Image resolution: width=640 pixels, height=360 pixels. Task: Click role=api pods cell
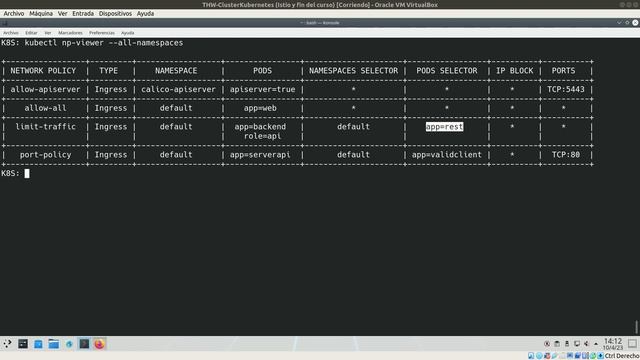(x=262, y=136)
